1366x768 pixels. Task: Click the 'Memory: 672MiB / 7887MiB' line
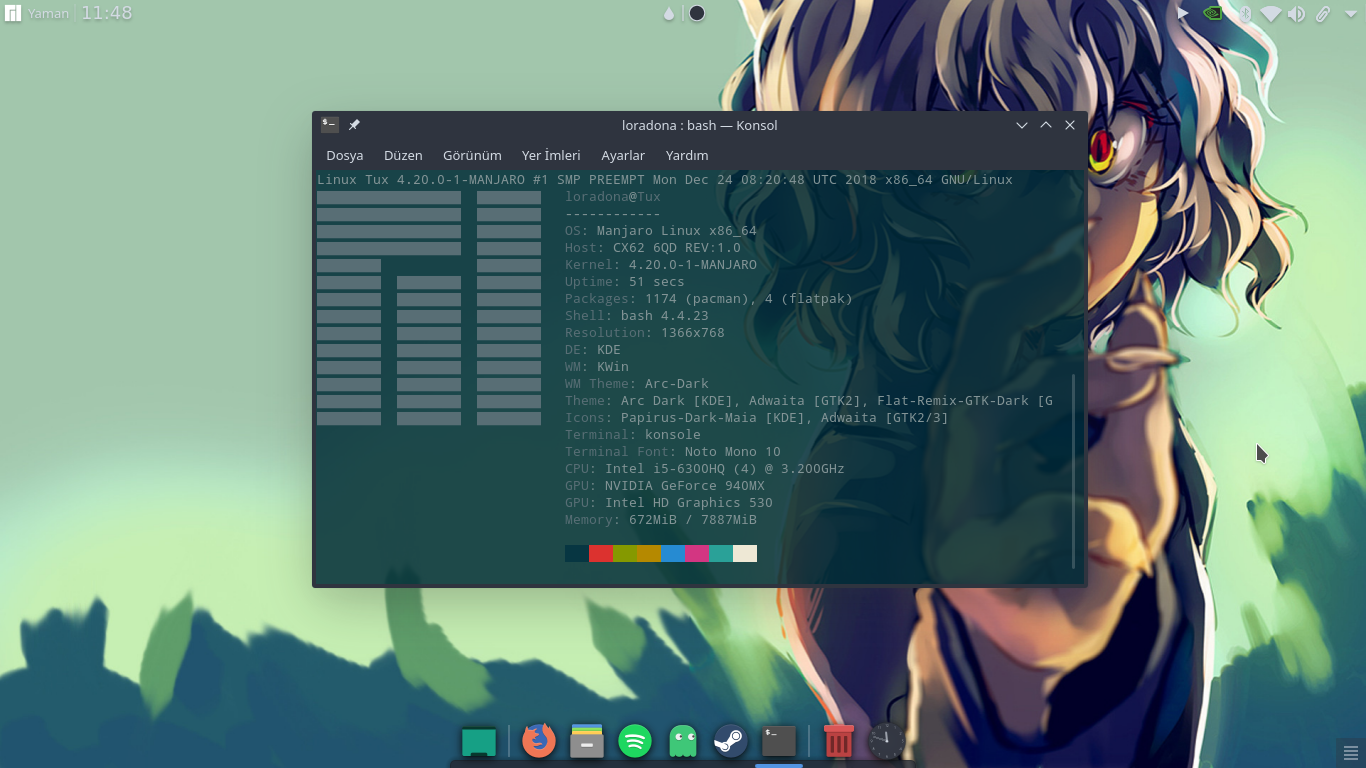[661, 520]
